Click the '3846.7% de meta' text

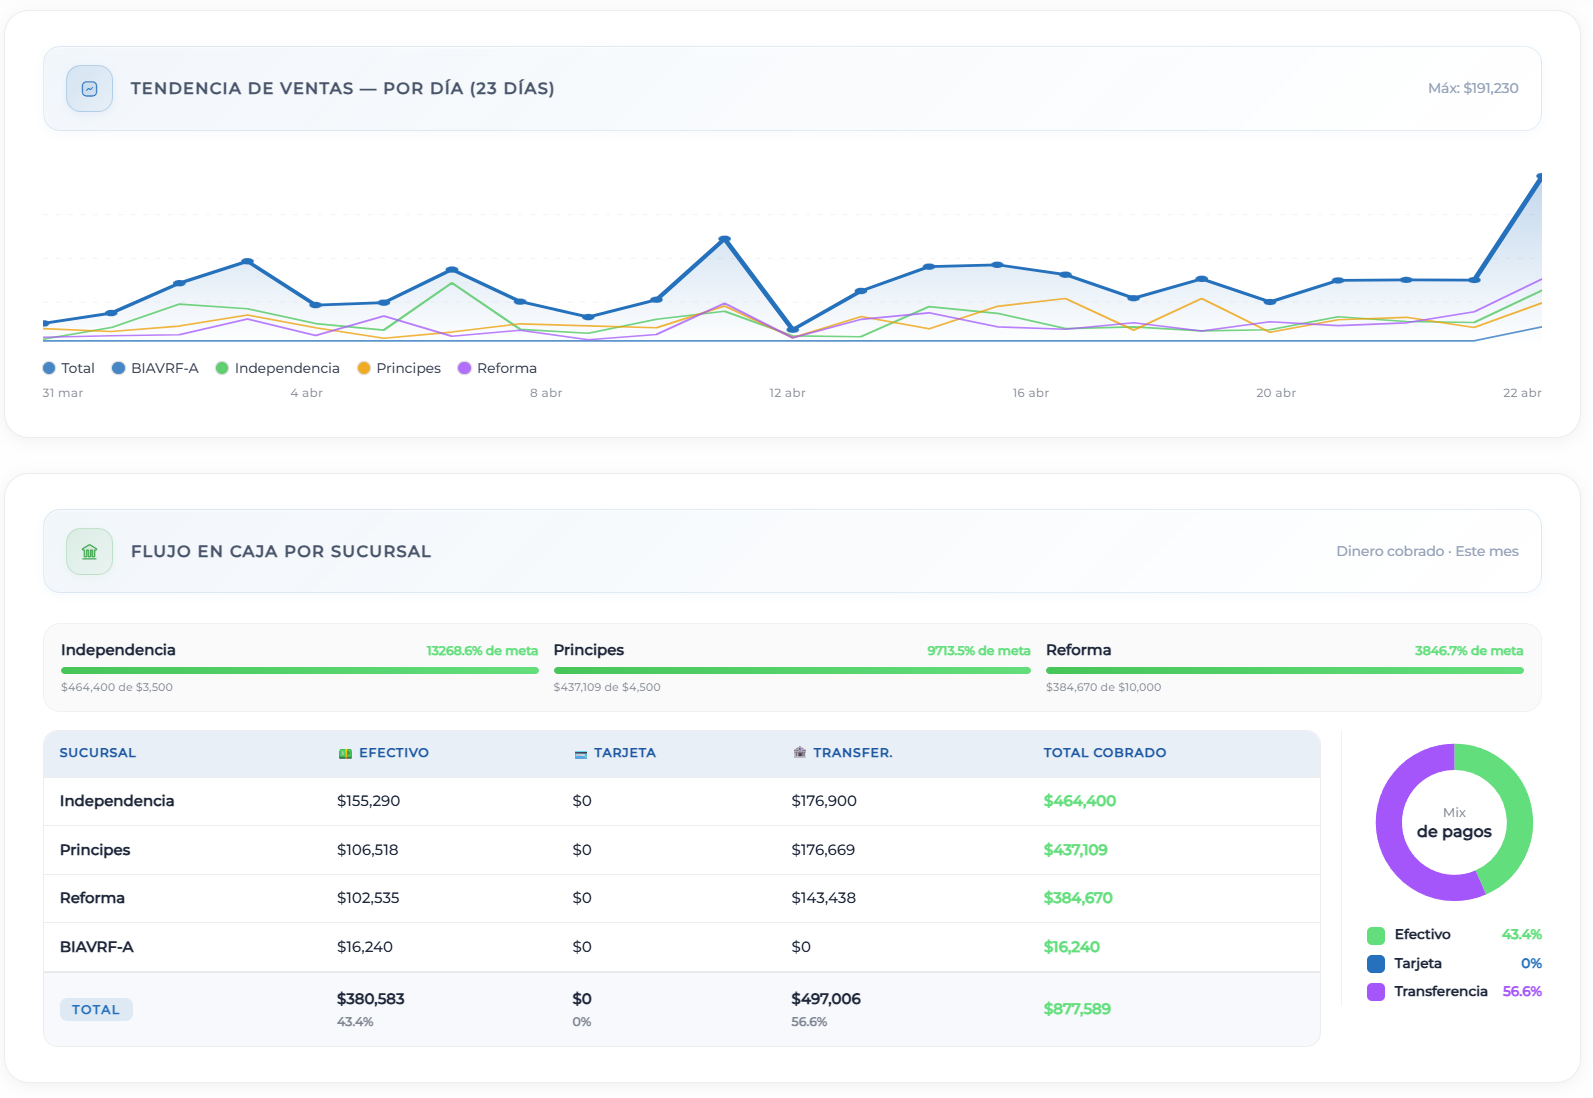point(1469,651)
